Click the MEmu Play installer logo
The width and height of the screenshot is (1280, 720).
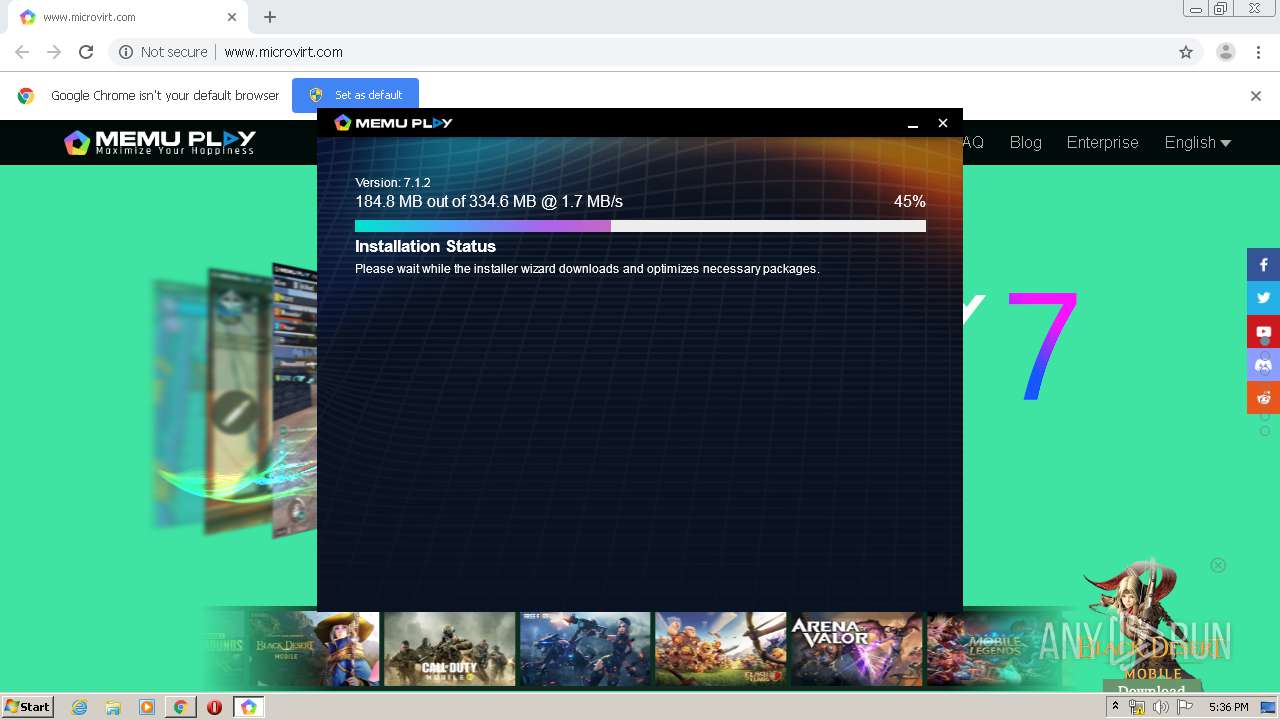[393, 122]
